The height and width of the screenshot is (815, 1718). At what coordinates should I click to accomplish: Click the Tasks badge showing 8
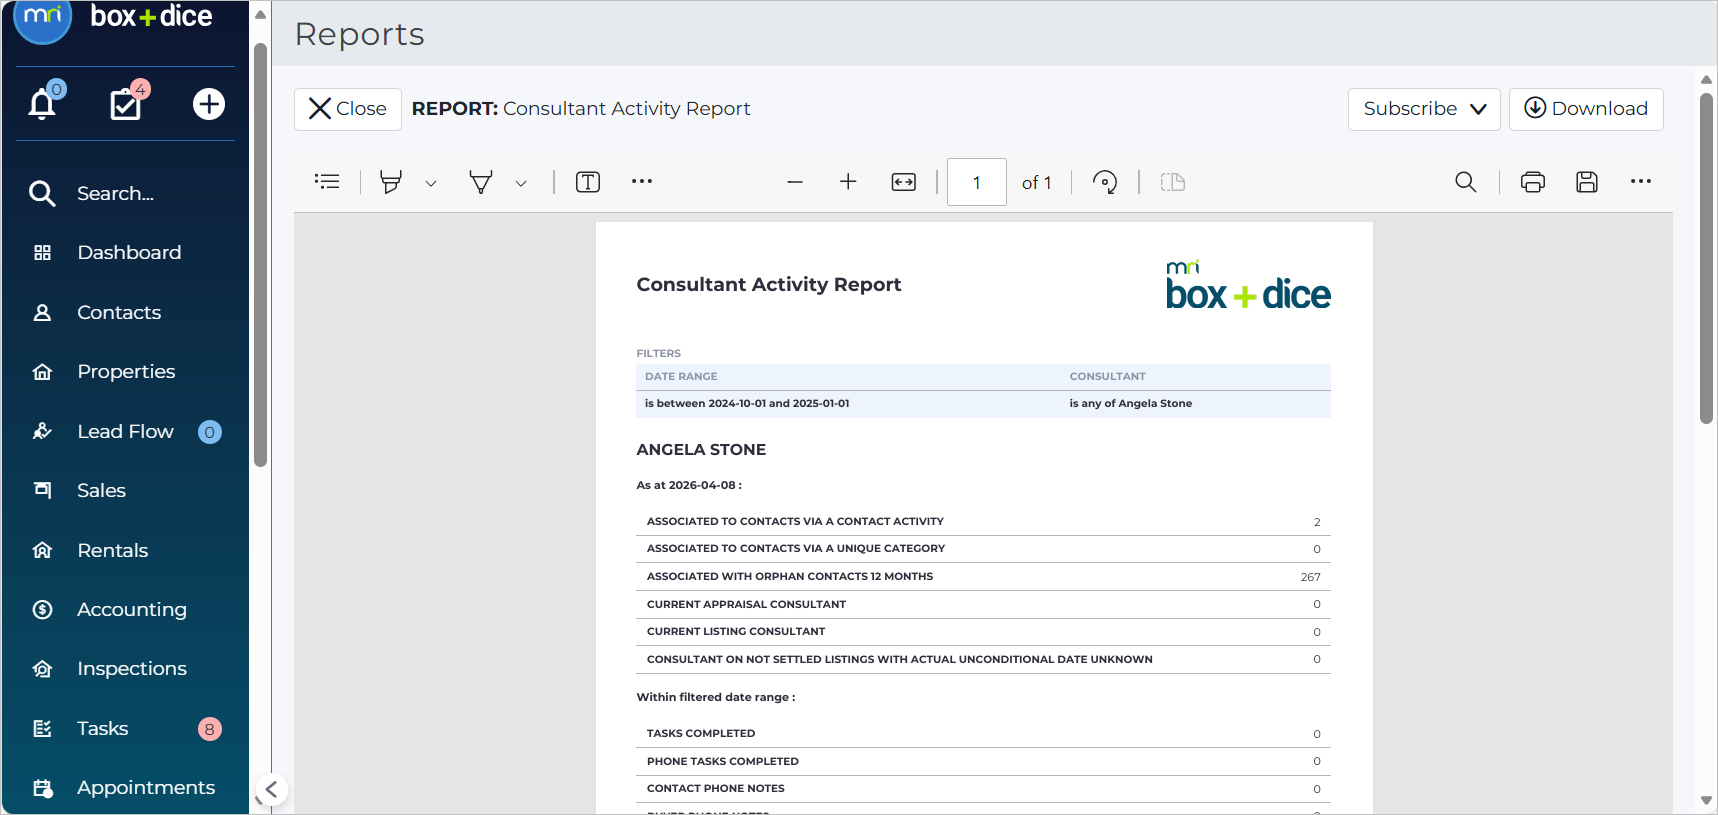[209, 729]
